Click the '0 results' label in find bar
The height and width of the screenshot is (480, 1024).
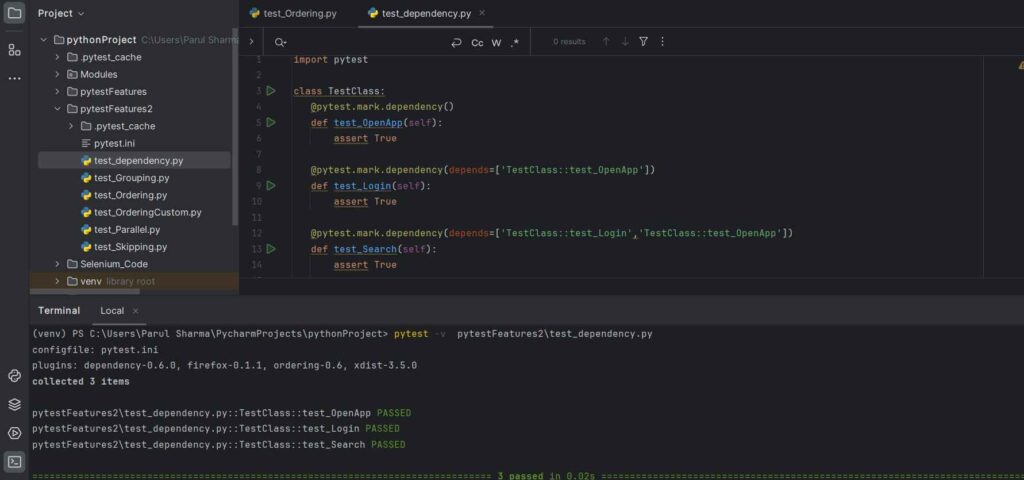tap(569, 42)
